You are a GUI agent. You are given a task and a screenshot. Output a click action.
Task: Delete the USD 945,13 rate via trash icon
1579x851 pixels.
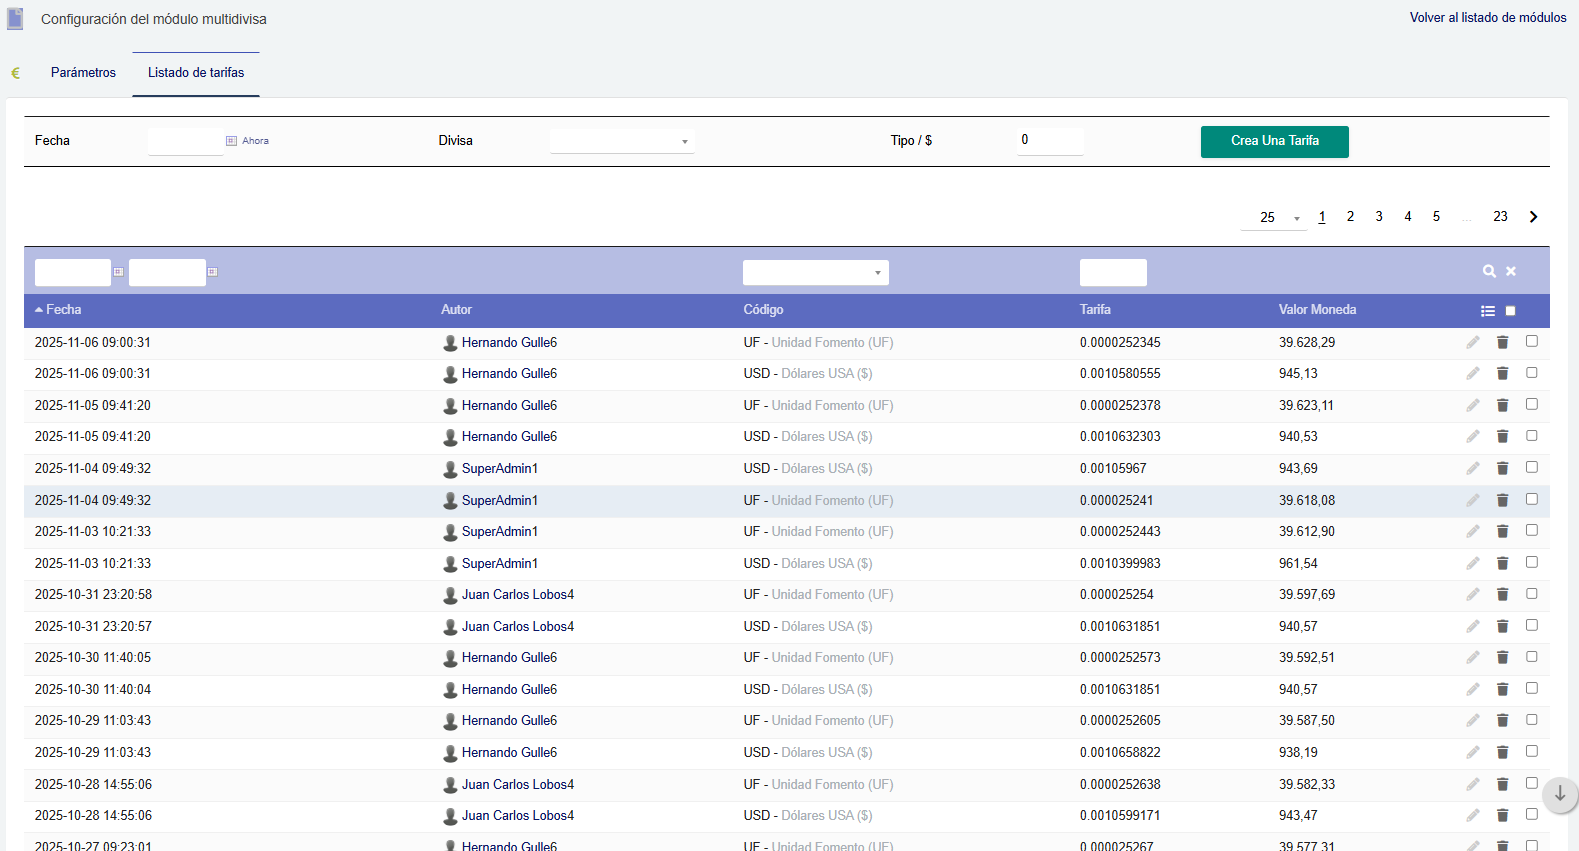point(1502,374)
